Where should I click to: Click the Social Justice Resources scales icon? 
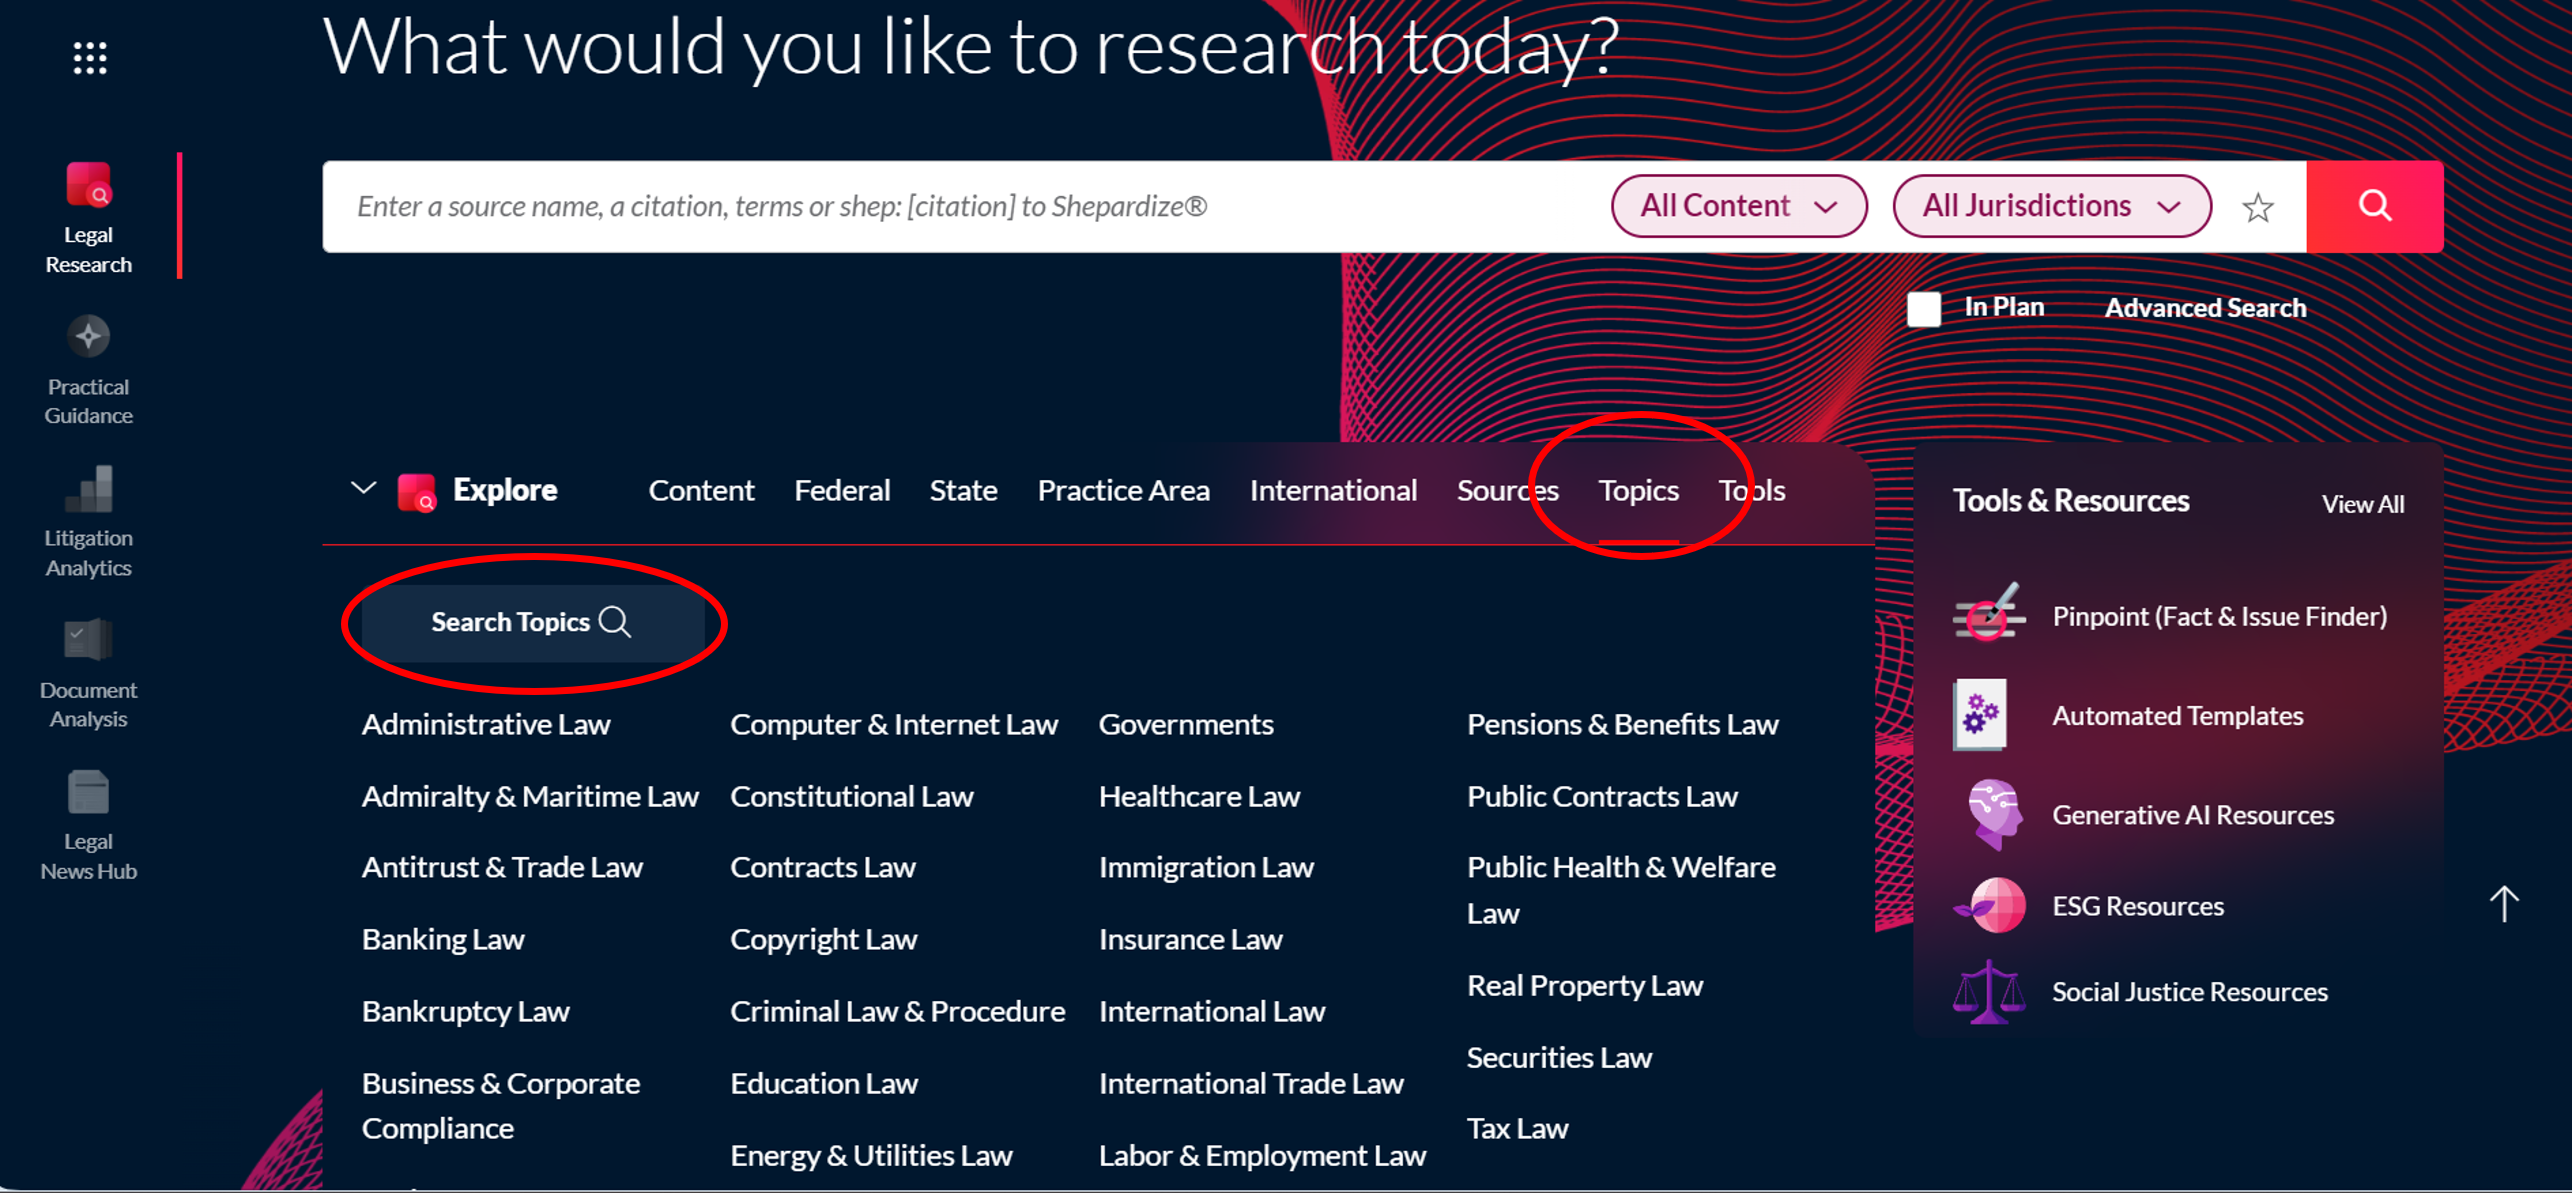(x=1989, y=991)
